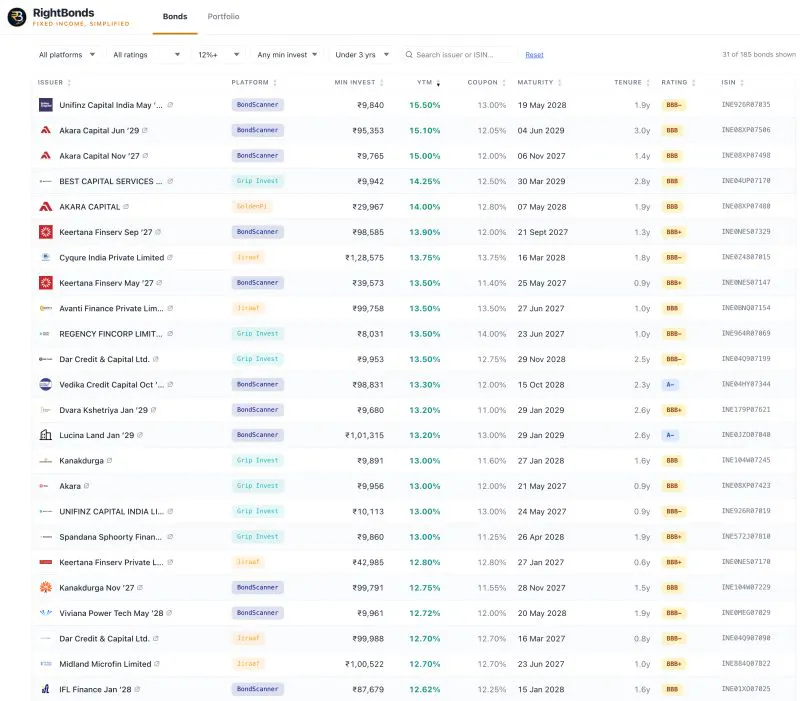The width and height of the screenshot is (800, 701).
Task: Open external link icon for BEST CAPITAL SERVICES
Action: tap(170, 181)
